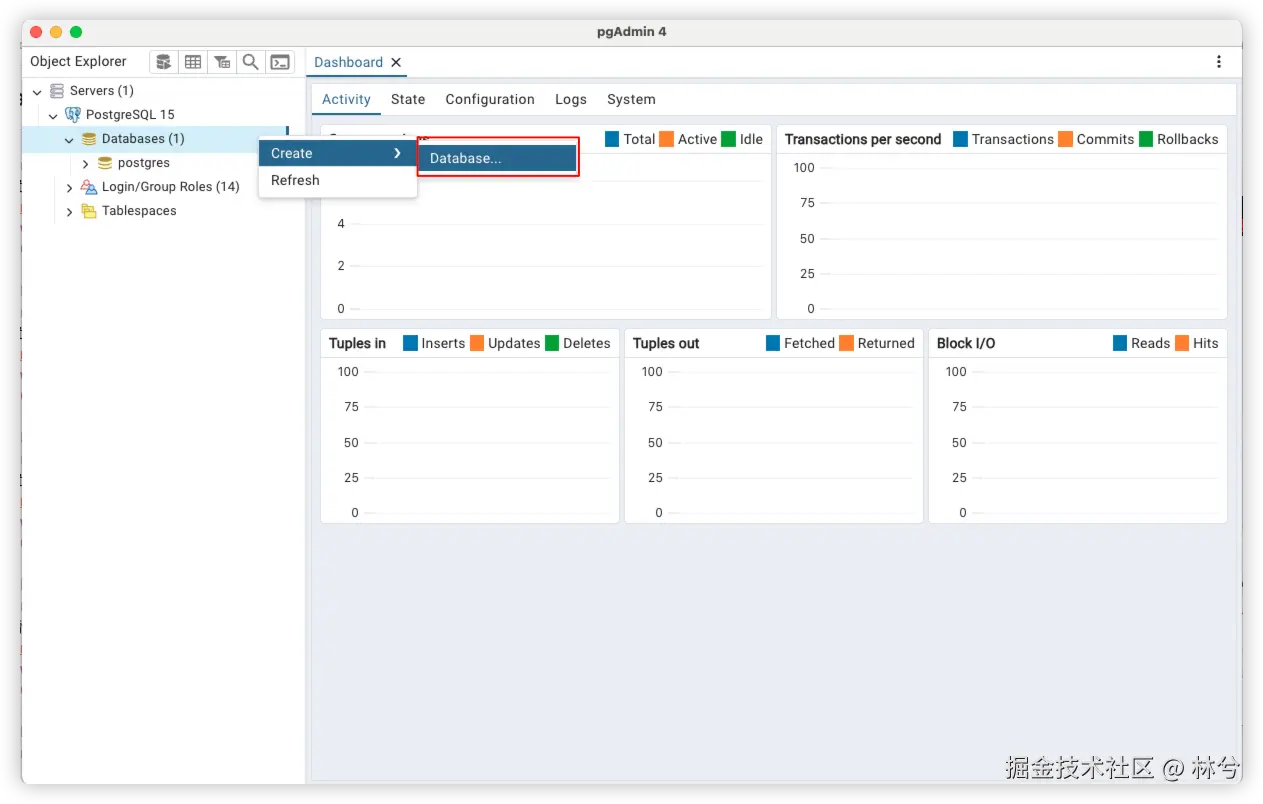
Task: Expand the Tablespaces node
Action: coord(69,211)
